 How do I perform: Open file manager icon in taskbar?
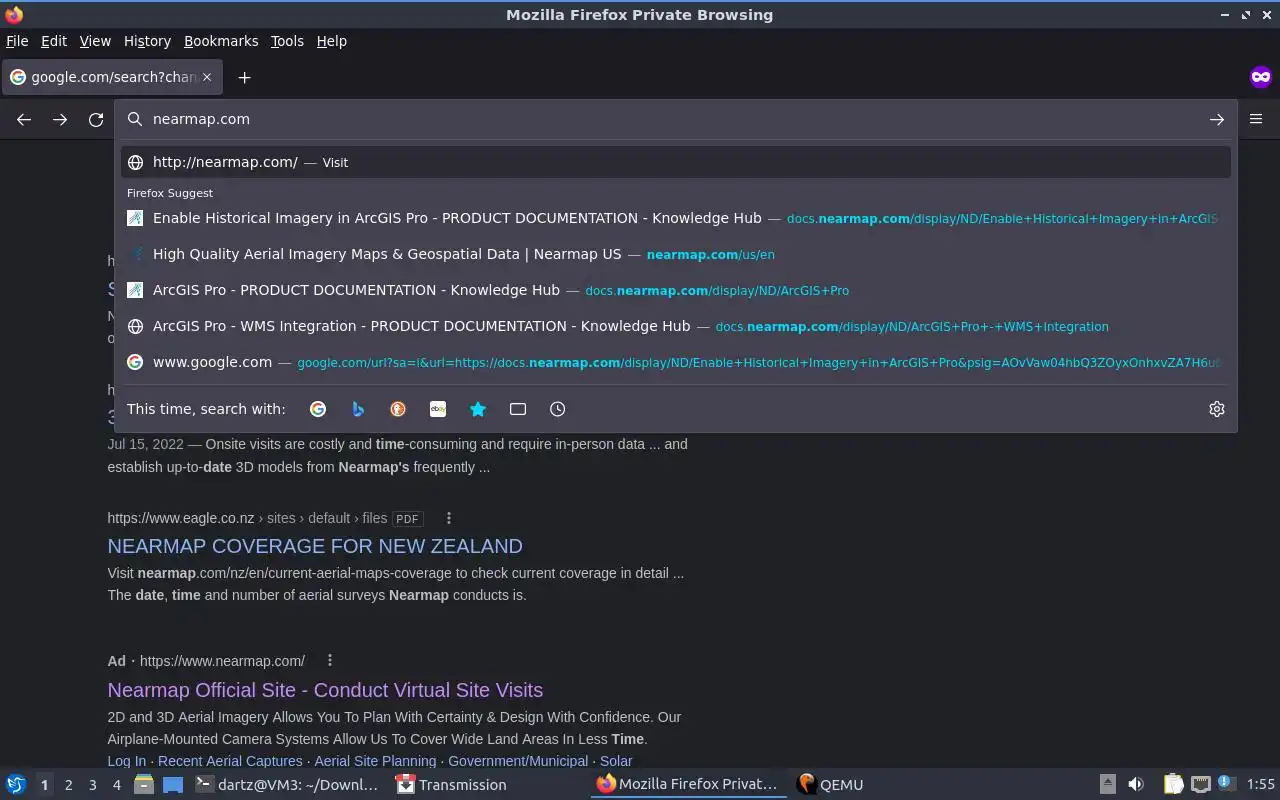tap(144, 785)
